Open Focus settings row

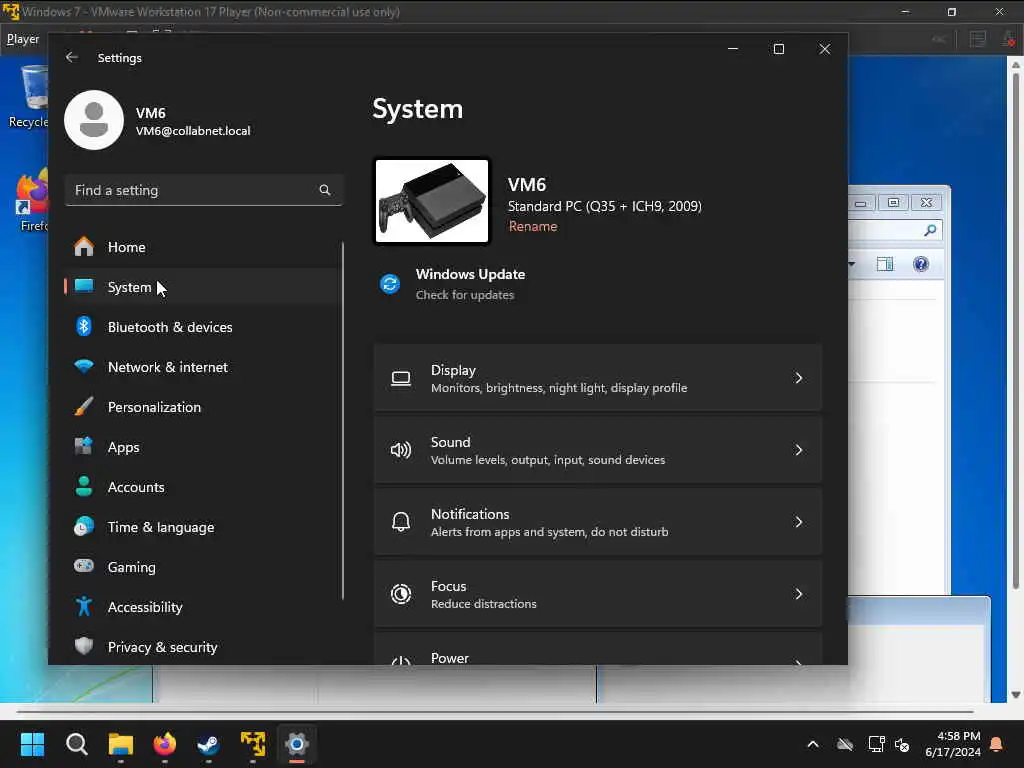point(598,594)
